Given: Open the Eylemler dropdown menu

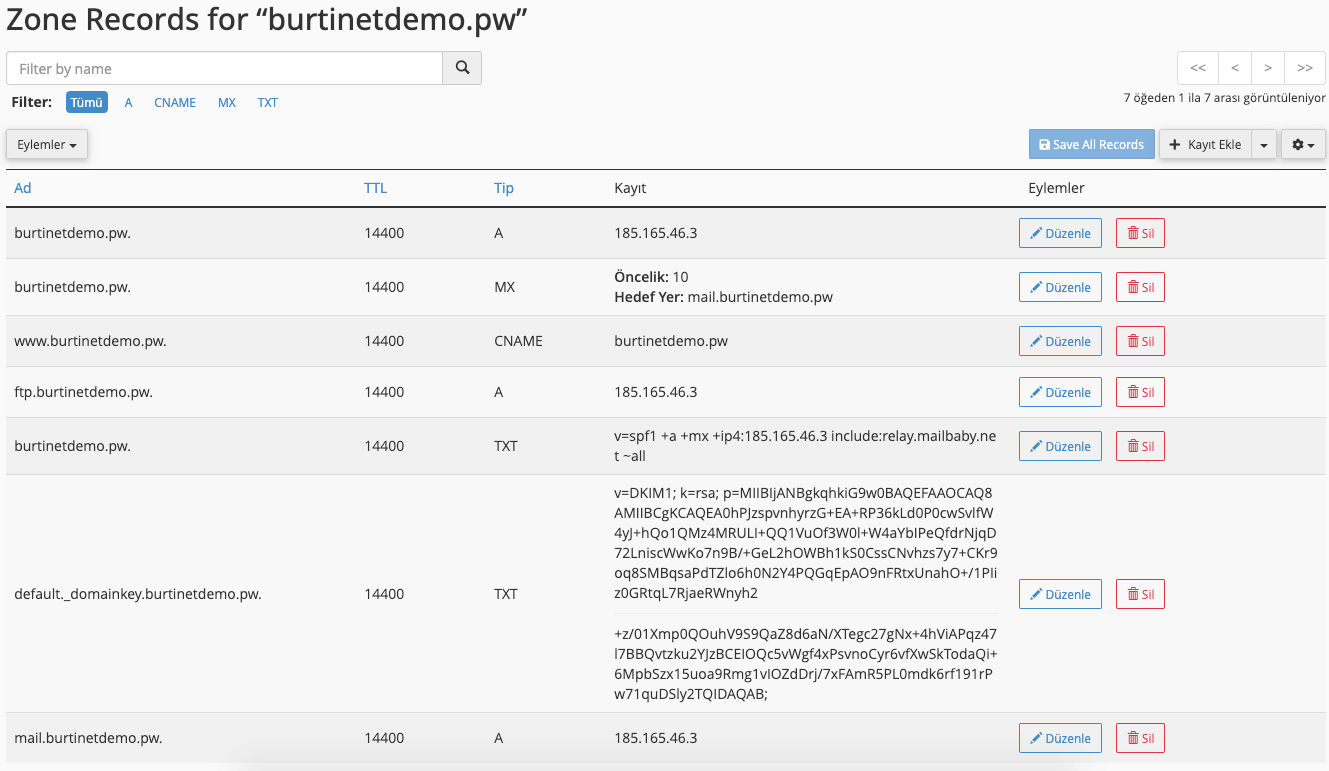Looking at the screenshot, I should (47, 144).
